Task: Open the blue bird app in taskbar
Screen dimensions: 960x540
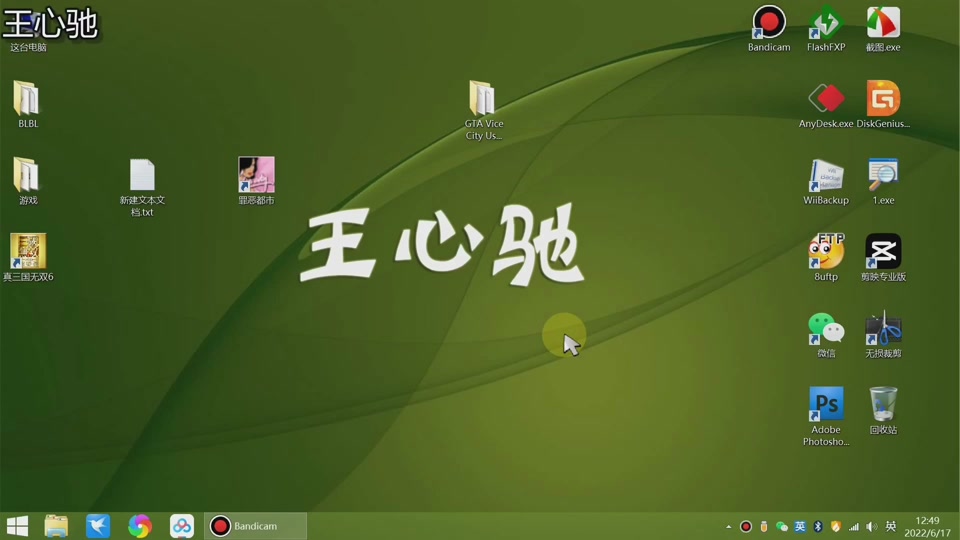Action: [x=98, y=526]
